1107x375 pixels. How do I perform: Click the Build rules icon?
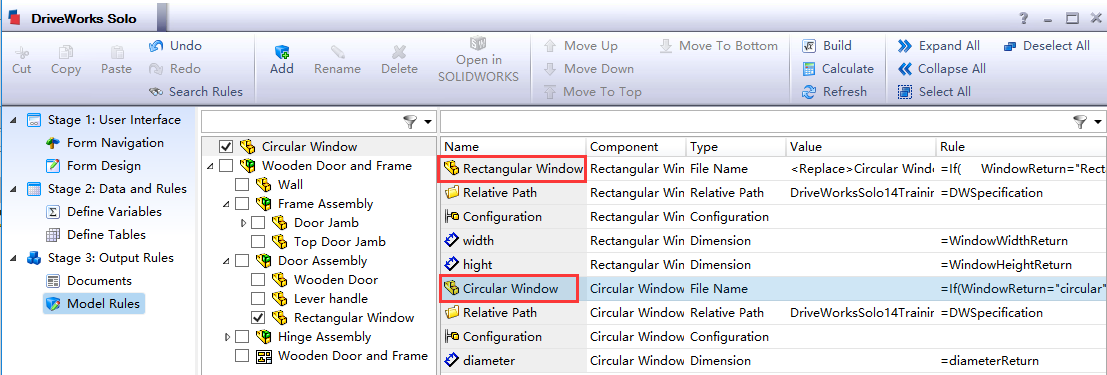coord(810,46)
